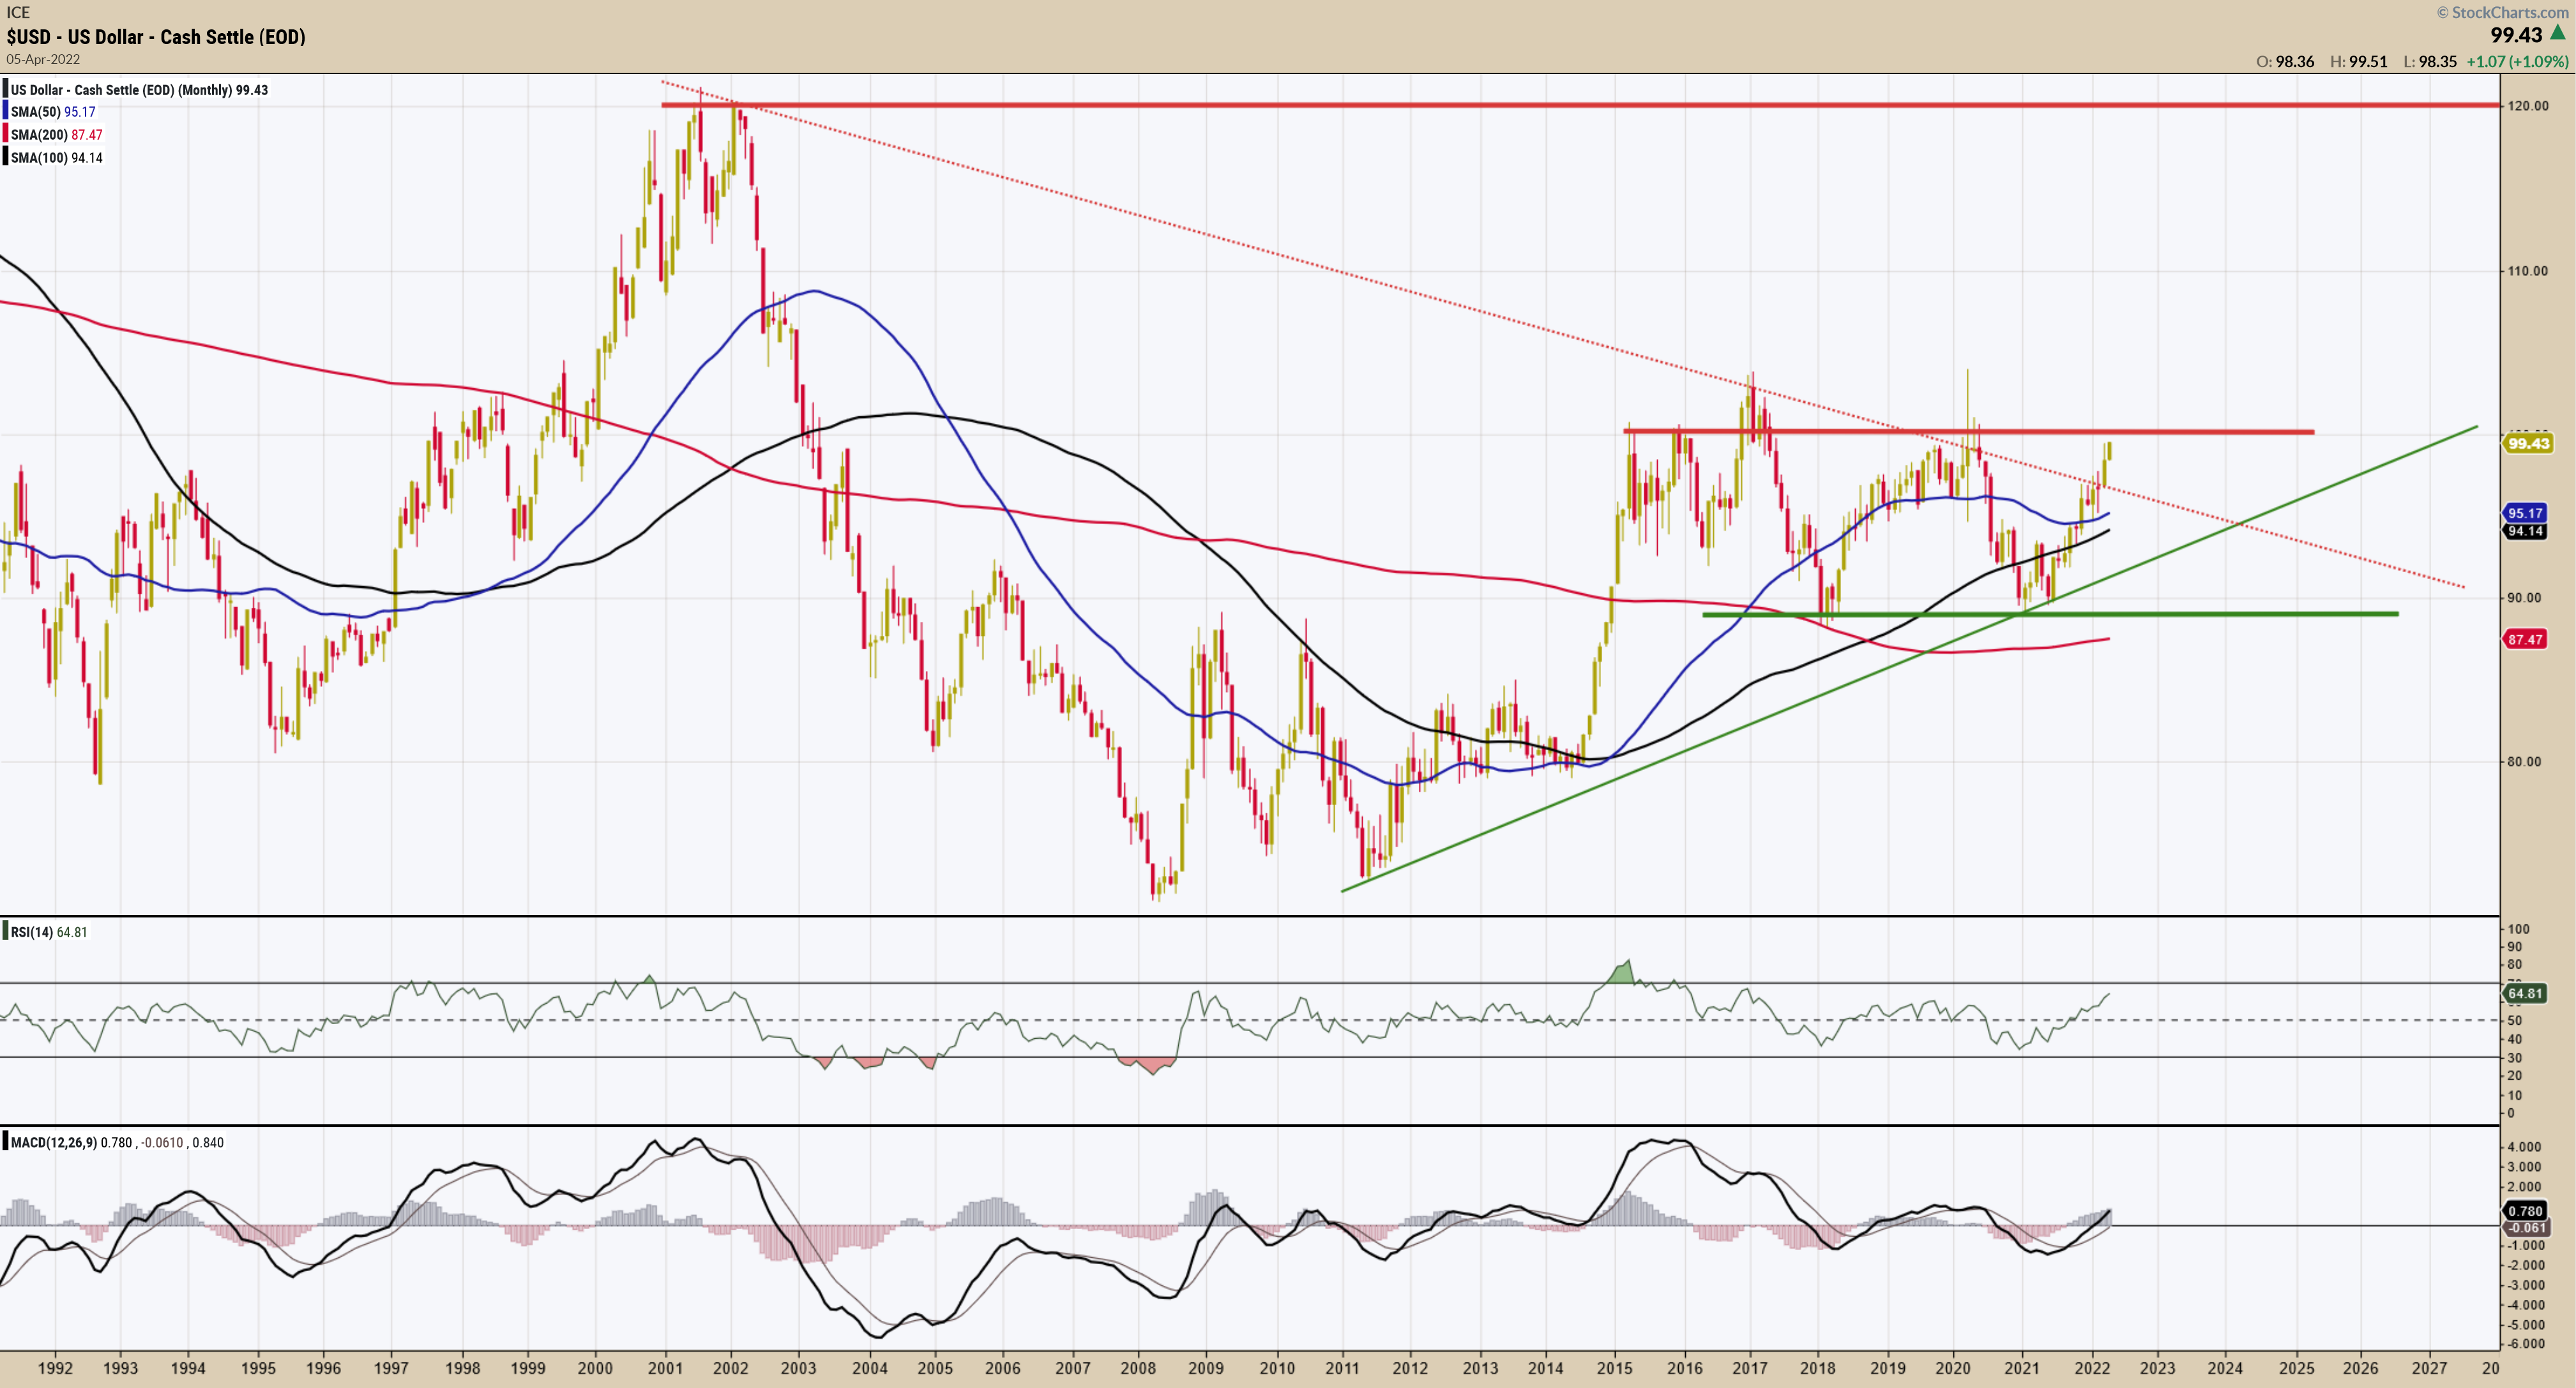Viewport: 2576px width, 1388px height.
Task: Click the blue 95.17 SMA price tag
Action: (2525, 513)
